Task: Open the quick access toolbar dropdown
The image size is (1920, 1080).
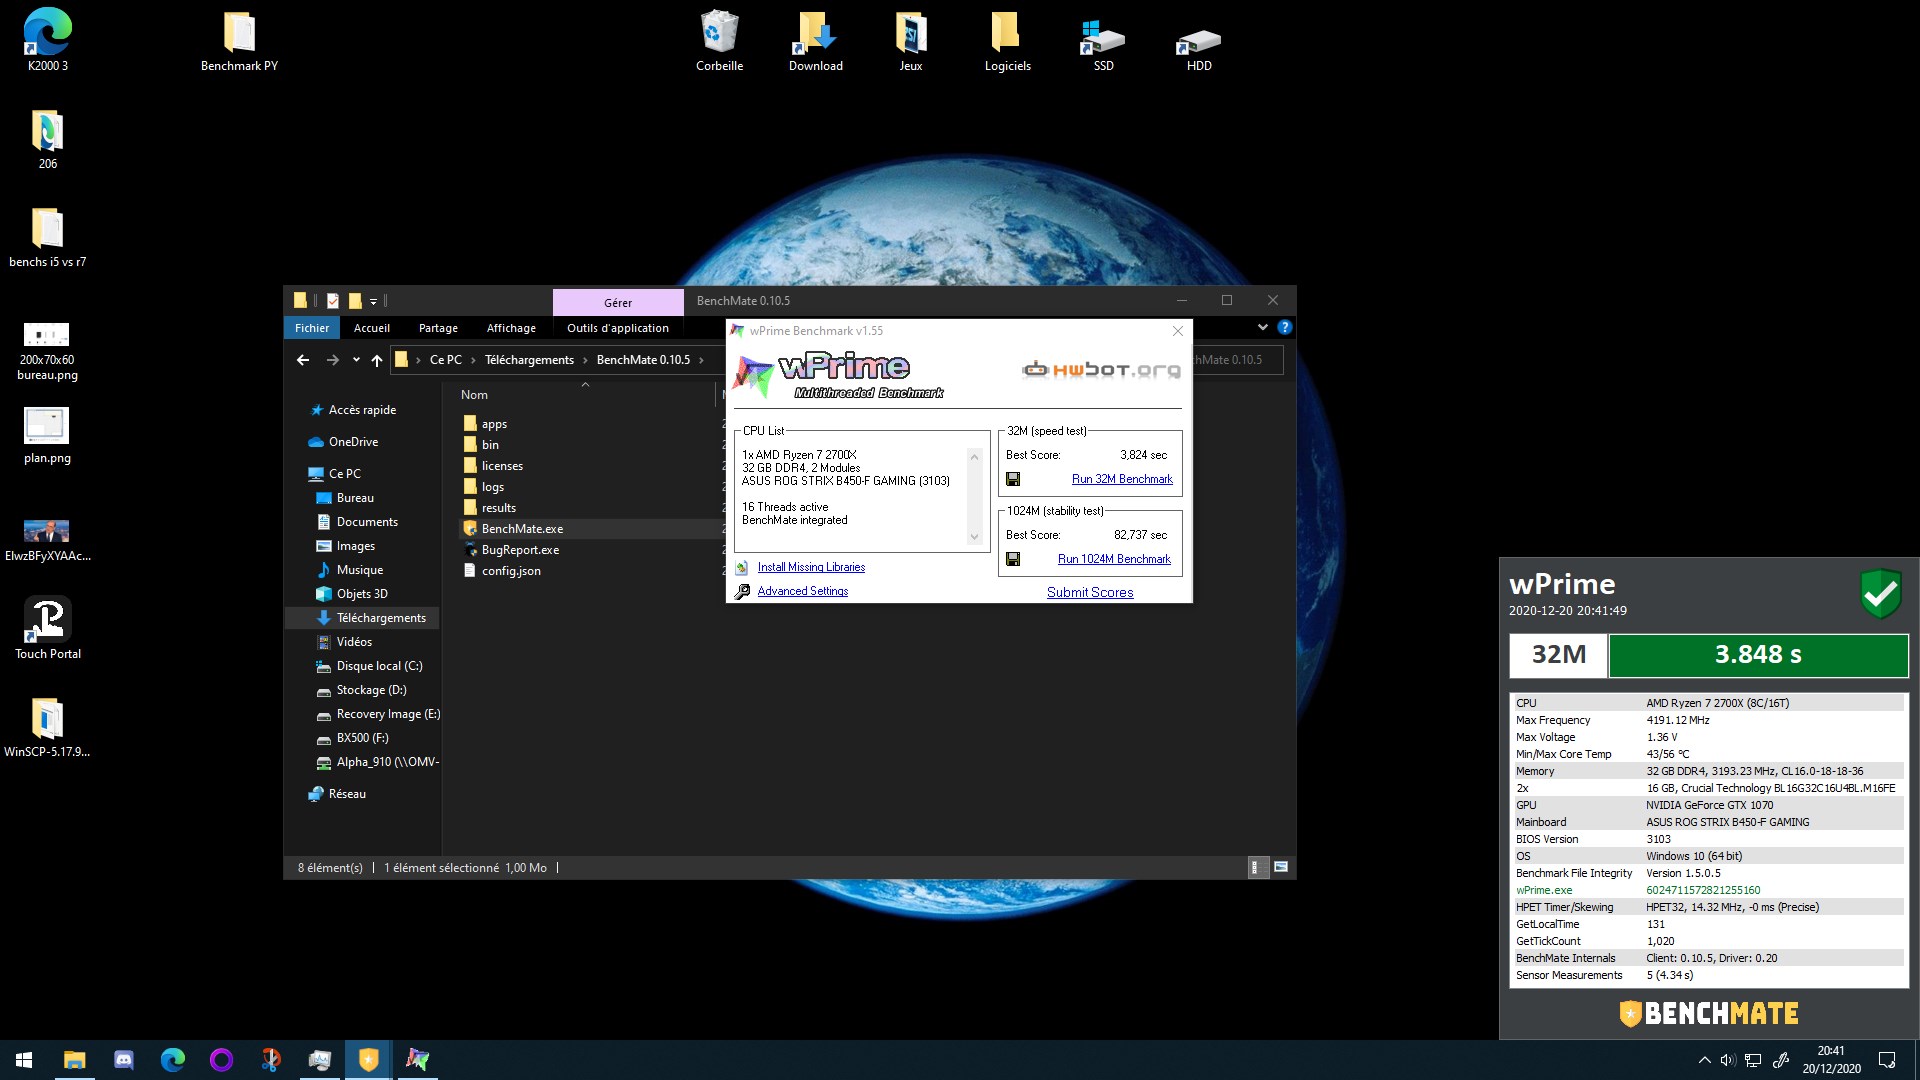Action: [373, 301]
